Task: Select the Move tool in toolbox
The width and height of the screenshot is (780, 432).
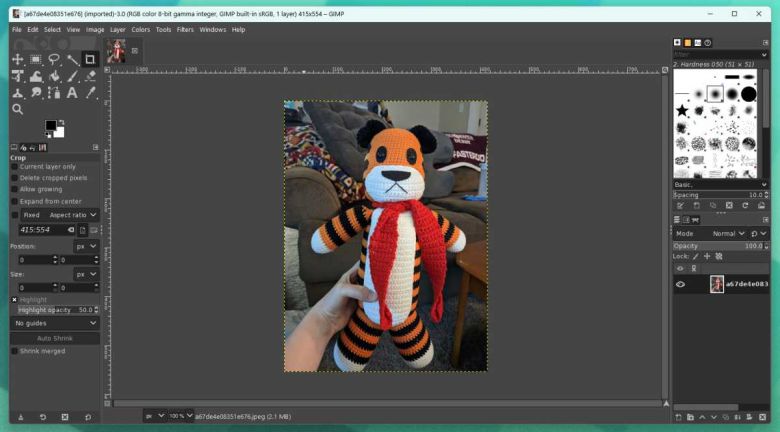Action: [x=17, y=60]
